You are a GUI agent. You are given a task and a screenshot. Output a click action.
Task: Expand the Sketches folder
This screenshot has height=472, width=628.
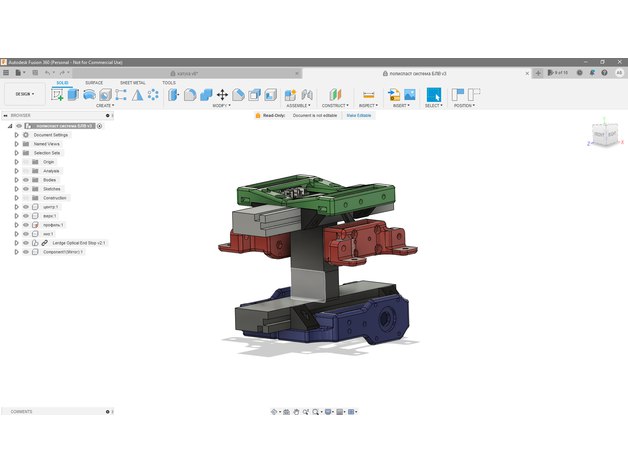click(x=16, y=189)
